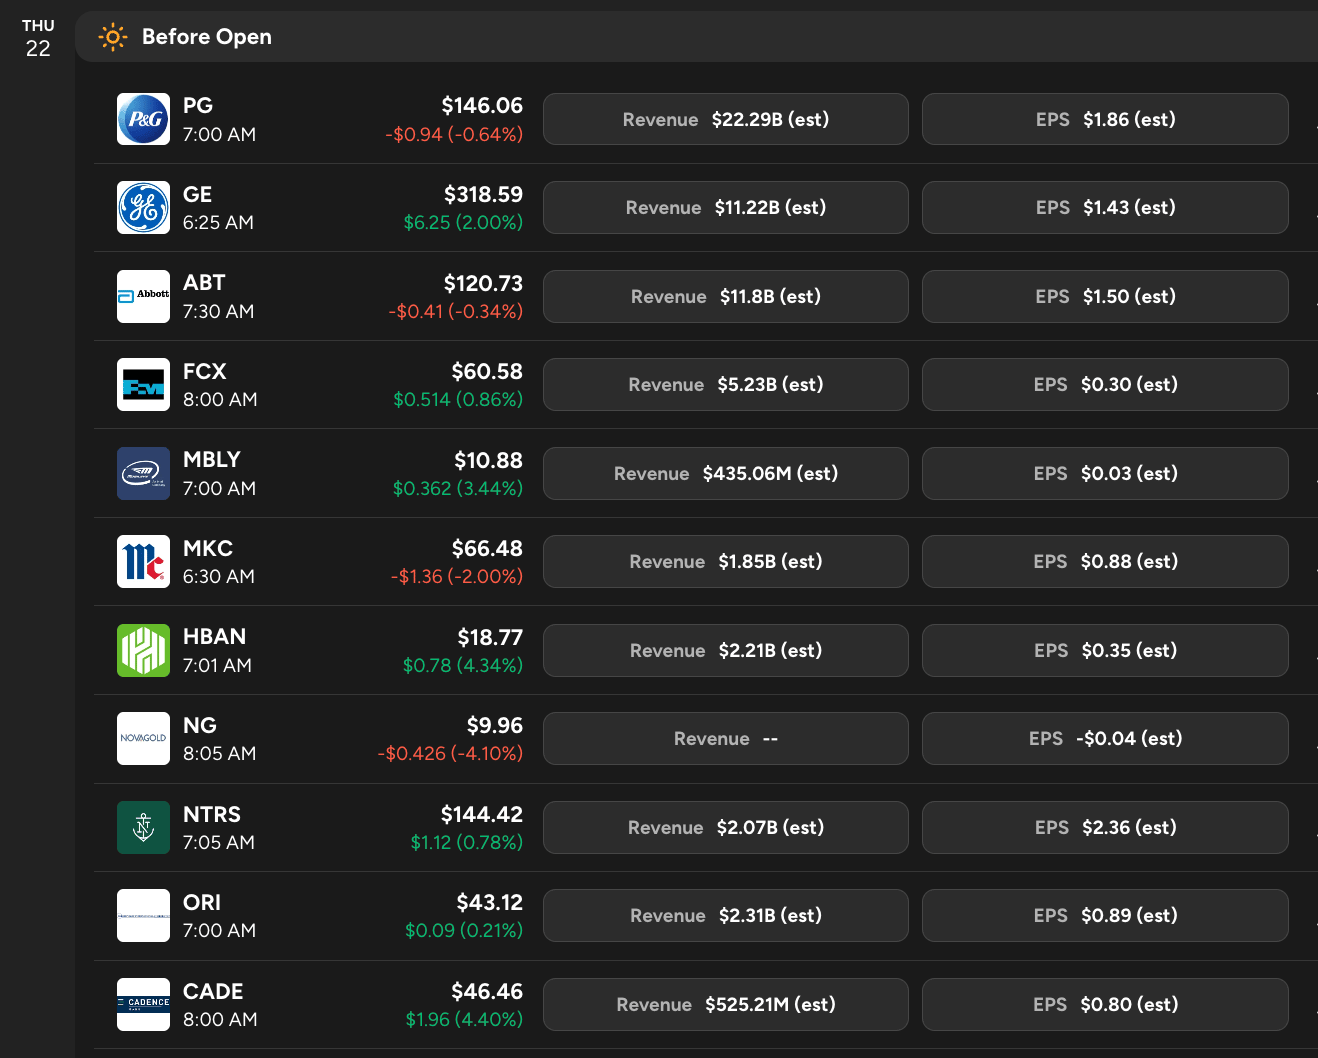Click MBLY revenue estimate $435.06M
1318x1058 pixels.
tap(726, 473)
